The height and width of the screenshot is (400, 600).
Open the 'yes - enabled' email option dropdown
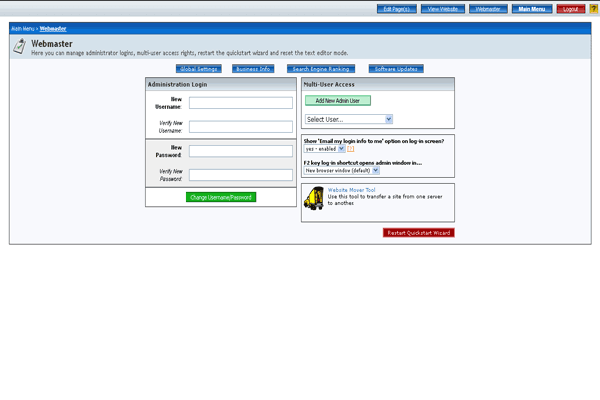(x=325, y=149)
